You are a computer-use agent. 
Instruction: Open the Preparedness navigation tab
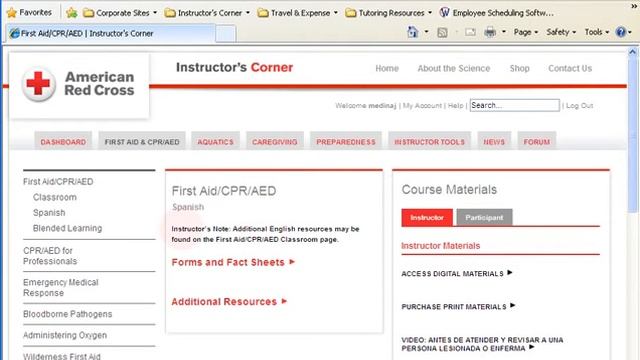coord(346,142)
